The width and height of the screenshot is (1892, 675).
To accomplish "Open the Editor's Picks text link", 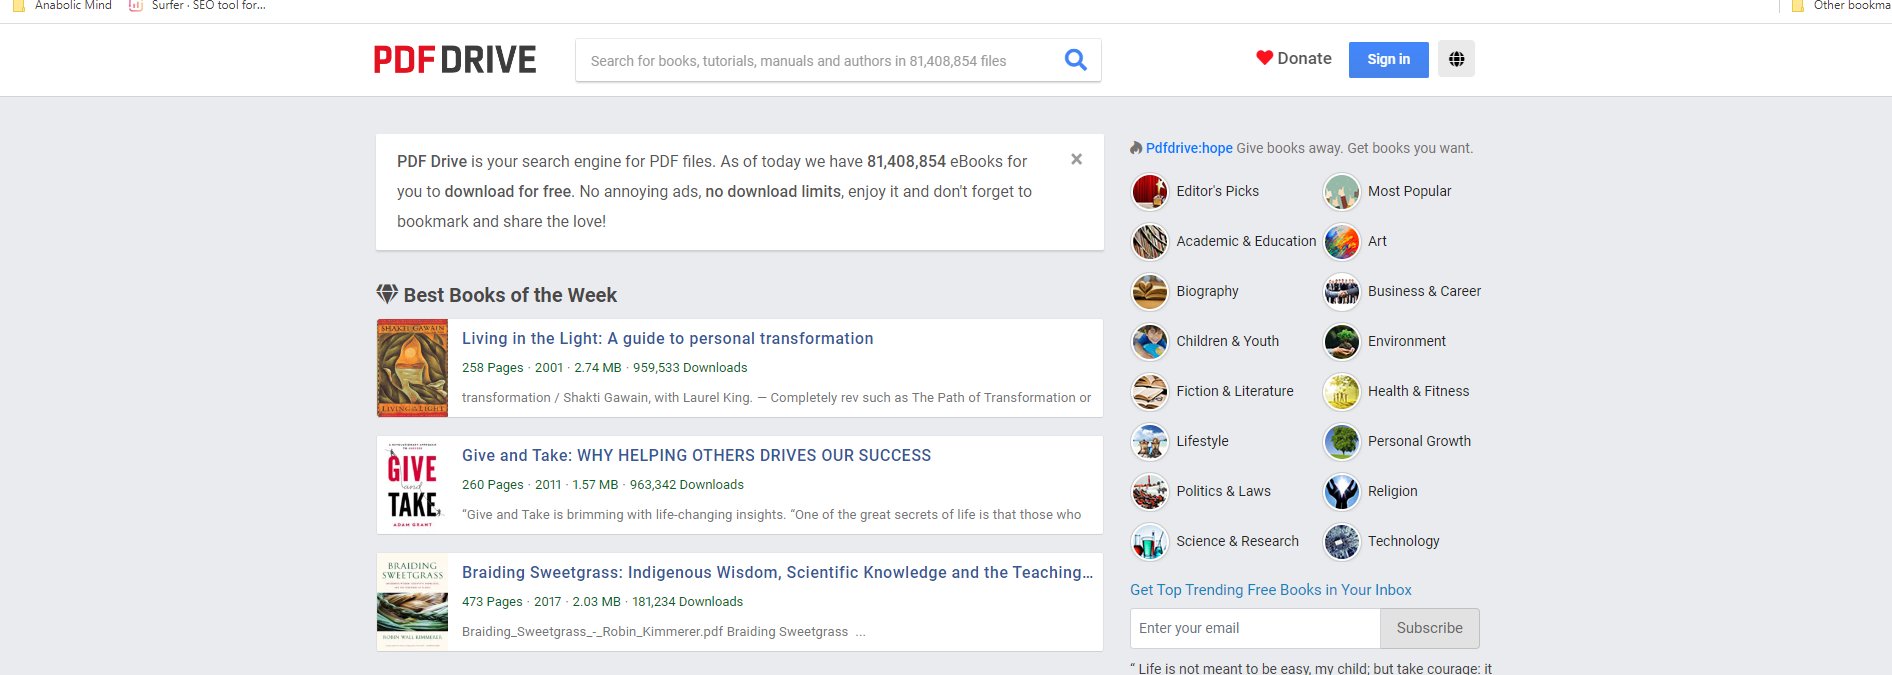I will pos(1217,191).
